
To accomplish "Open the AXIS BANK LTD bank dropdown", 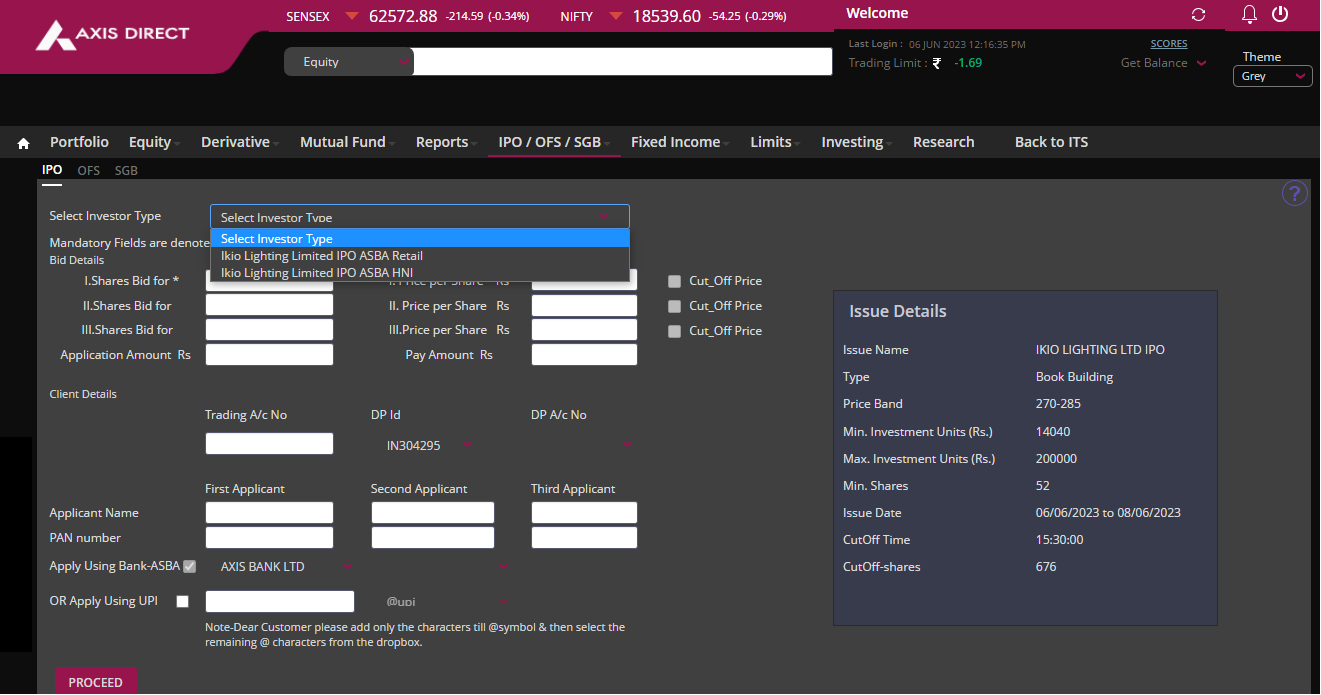I will 286,567.
